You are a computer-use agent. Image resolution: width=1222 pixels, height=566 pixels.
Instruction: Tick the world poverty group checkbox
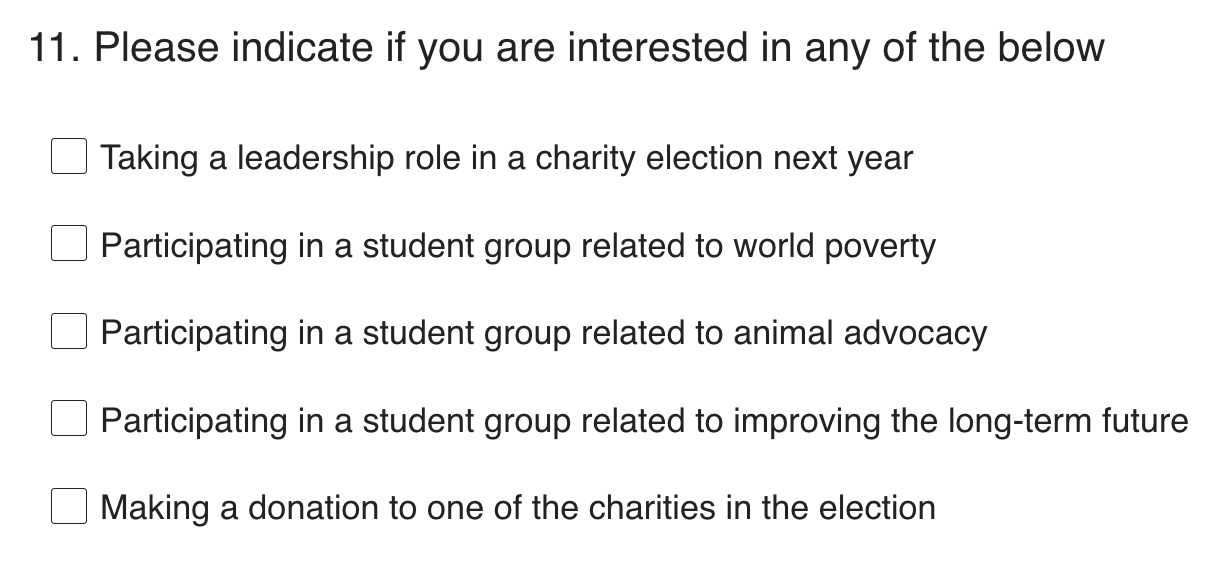click(x=69, y=245)
